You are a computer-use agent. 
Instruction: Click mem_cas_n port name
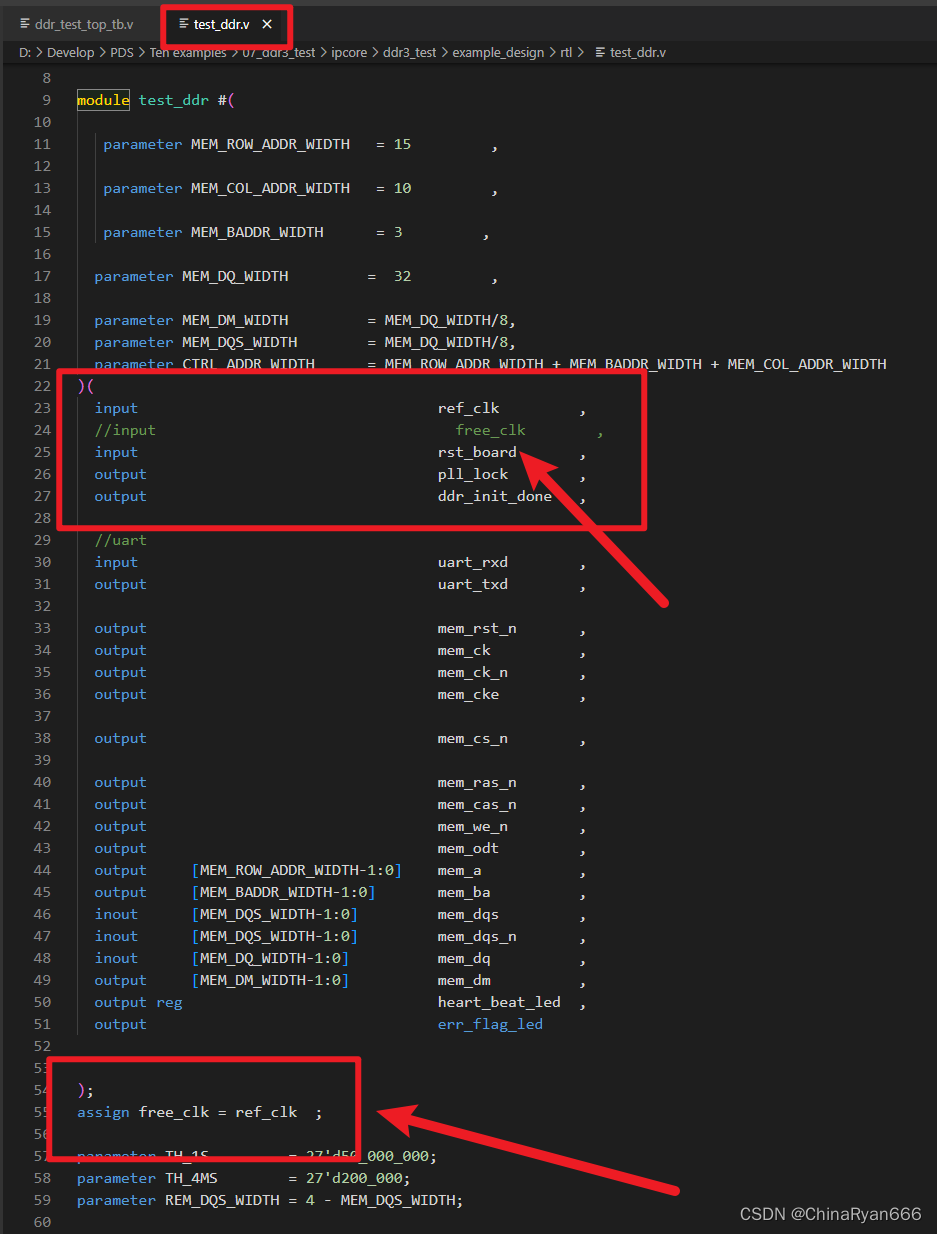pyautogui.click(x=477, y=804)
